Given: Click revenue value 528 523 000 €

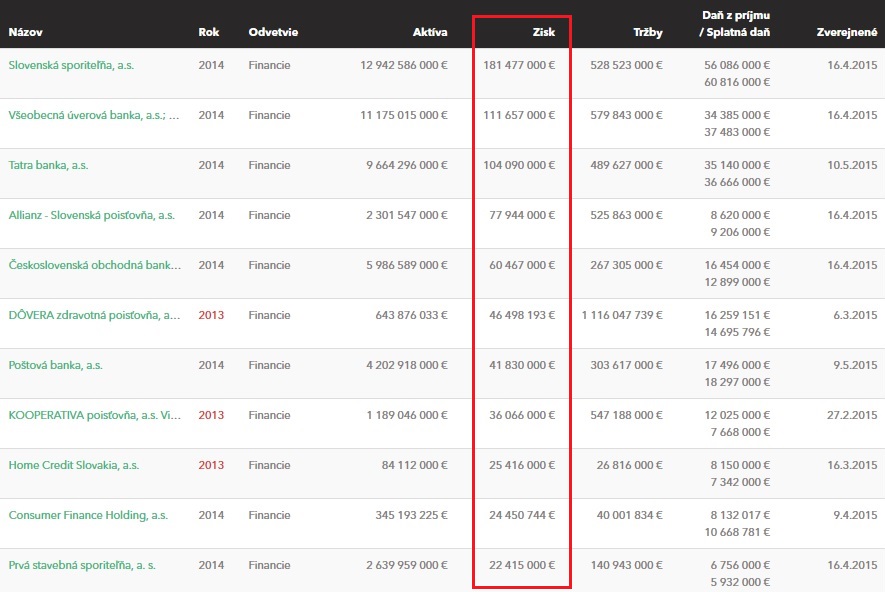Looking at the screenshot, I should tap(626, 65).
